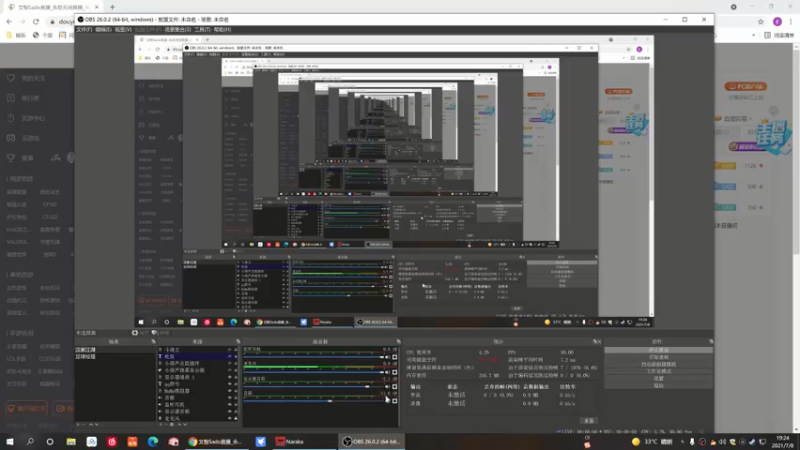Open the 工具(T) menu in OBS
The height and width of the screenshot is (450, 800).
click(202, 30)
